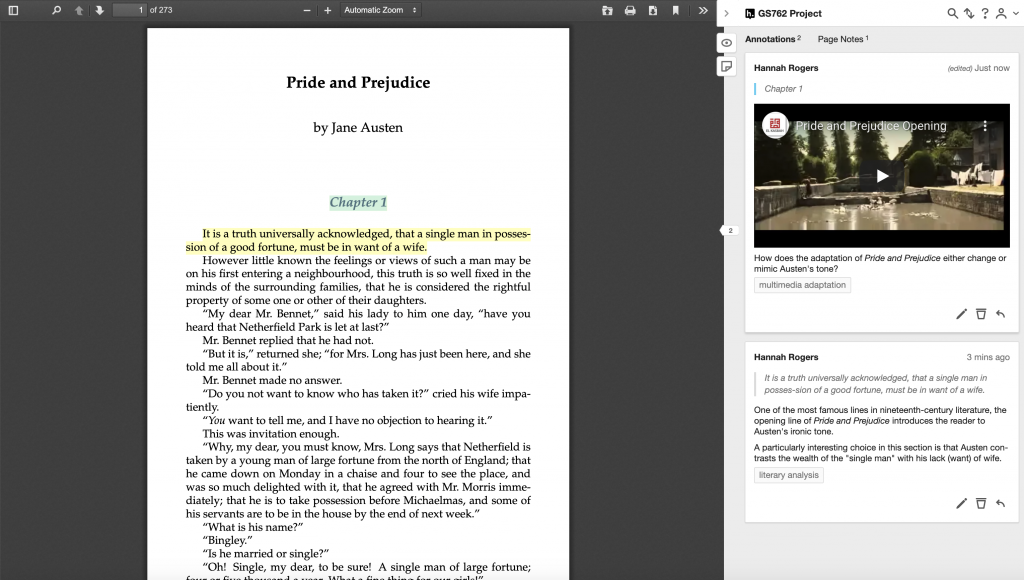Edit the Chapter 1 annotation with the pencil icon

[961, 313]
